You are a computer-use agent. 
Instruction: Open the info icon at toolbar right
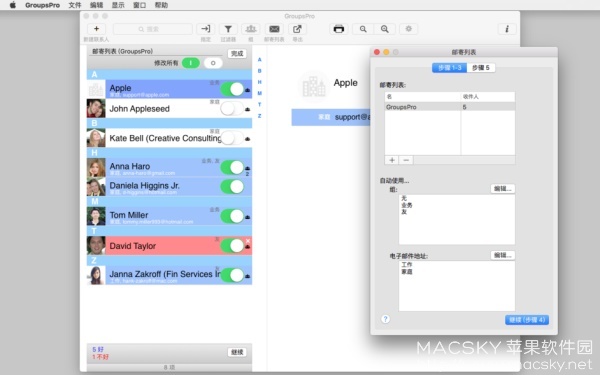pos(507,29)
